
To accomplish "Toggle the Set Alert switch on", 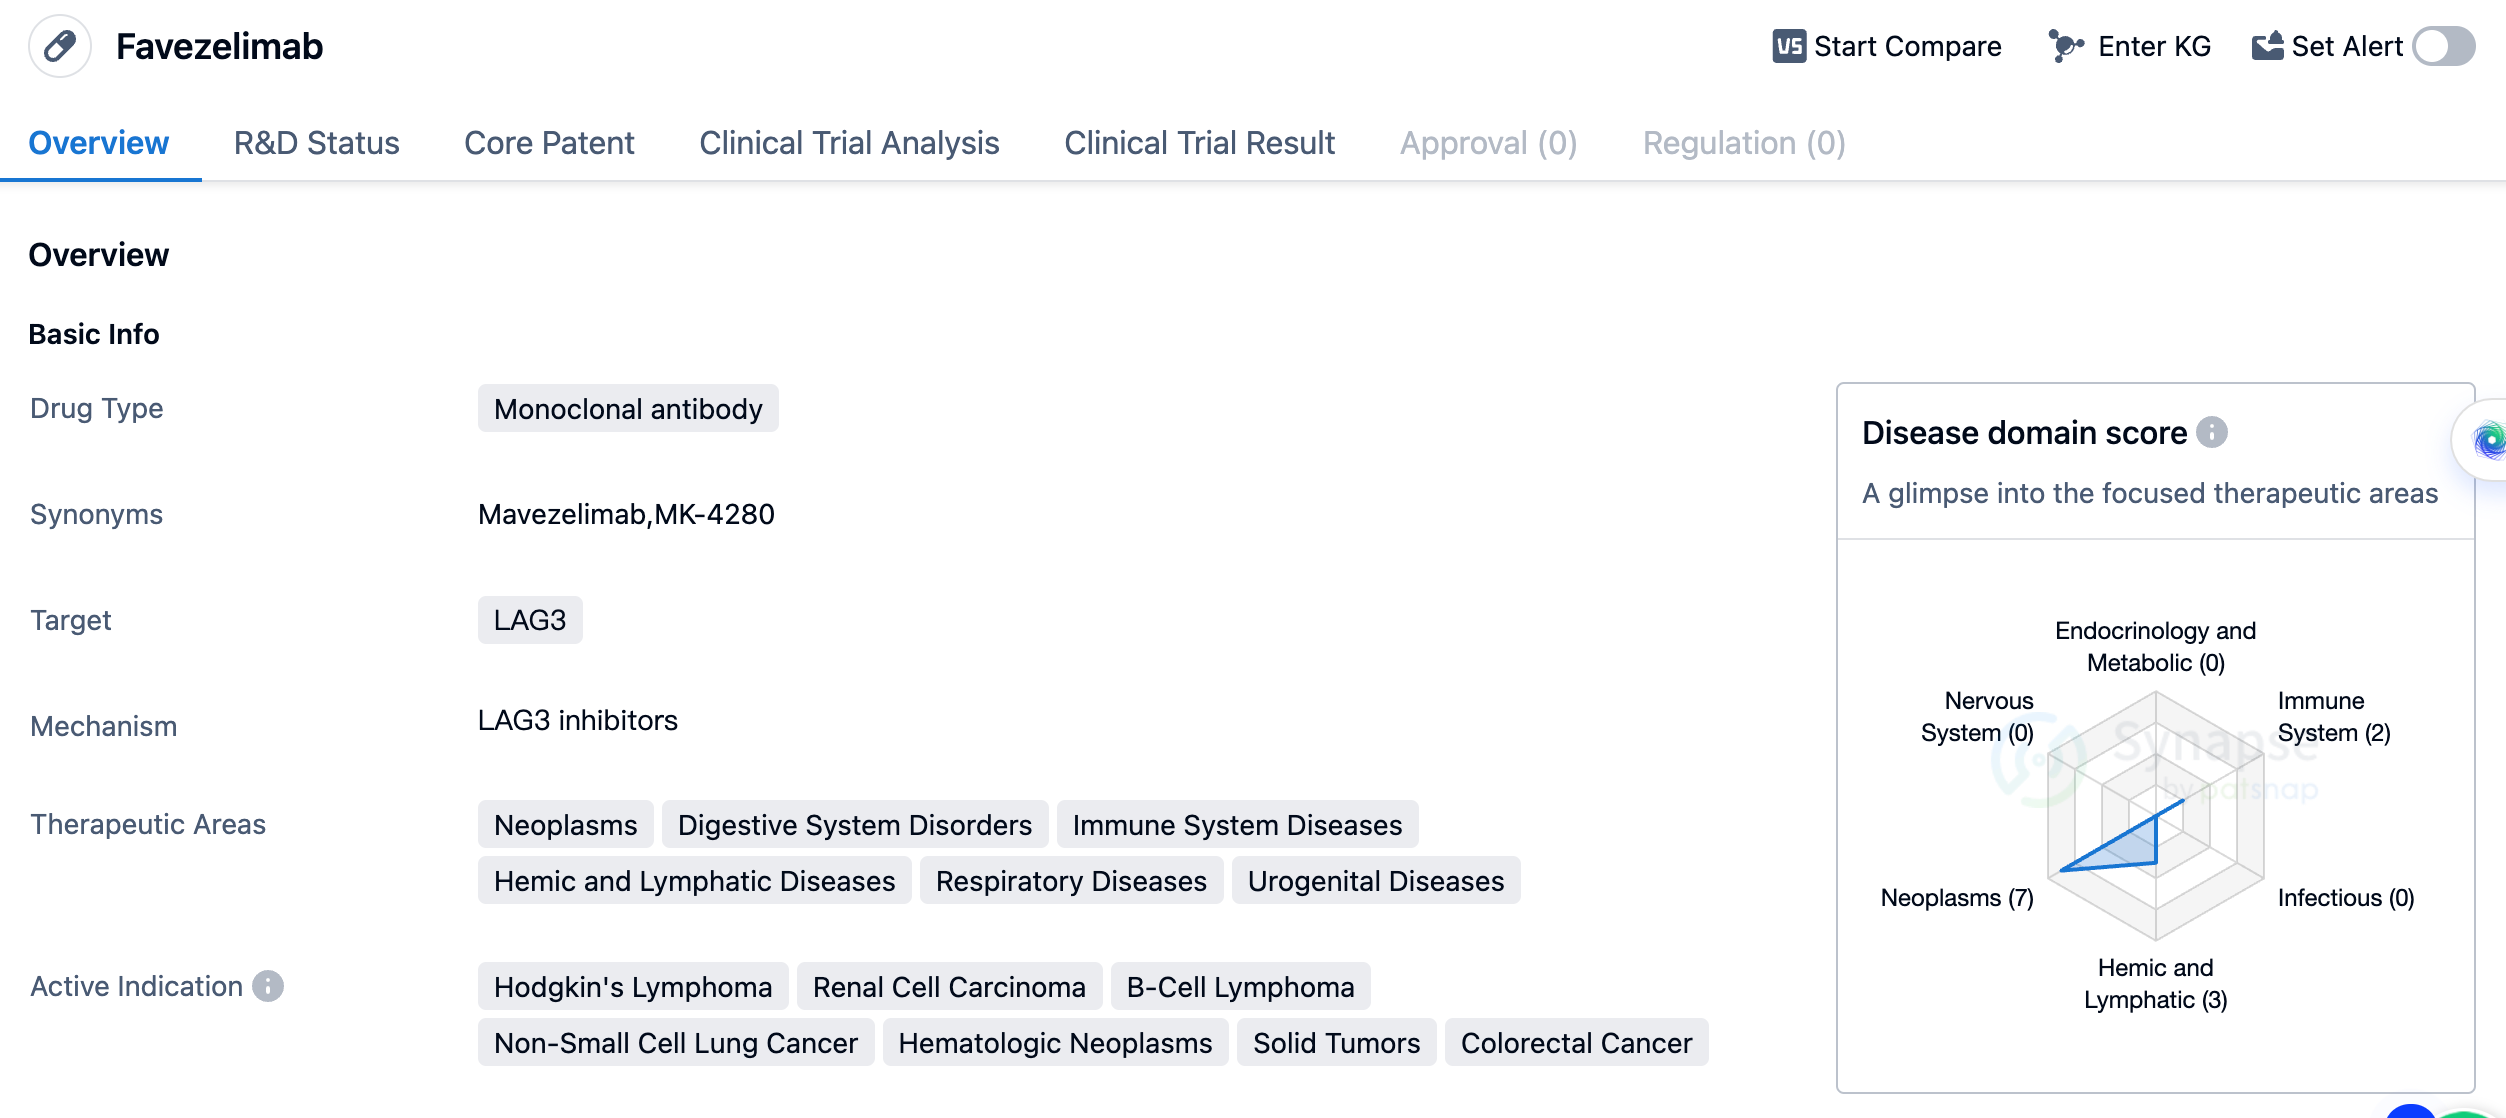I will click(2443, 46).
